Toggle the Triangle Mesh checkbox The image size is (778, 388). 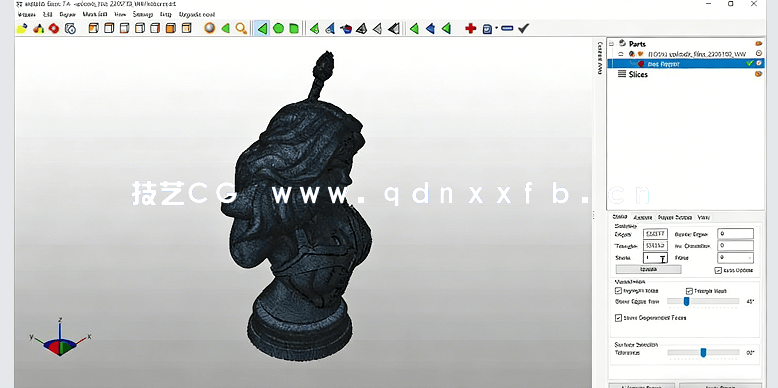(689, 291)
